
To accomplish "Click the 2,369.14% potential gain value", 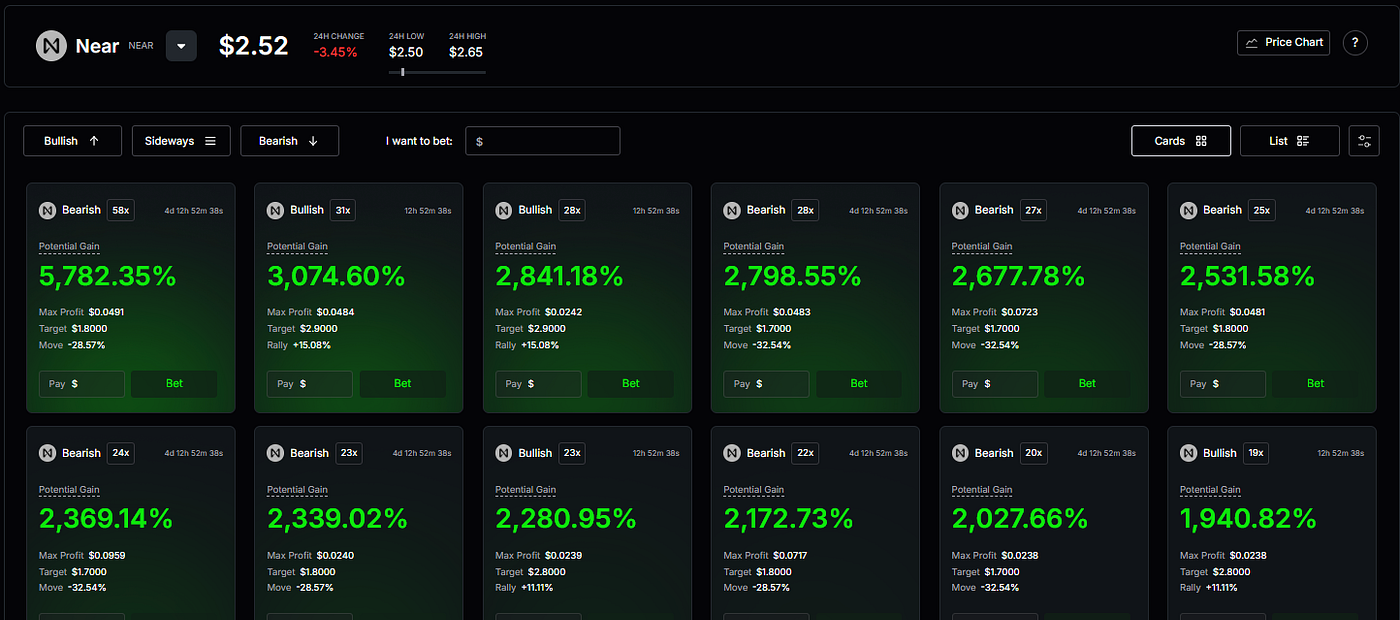I will point(106,519).
